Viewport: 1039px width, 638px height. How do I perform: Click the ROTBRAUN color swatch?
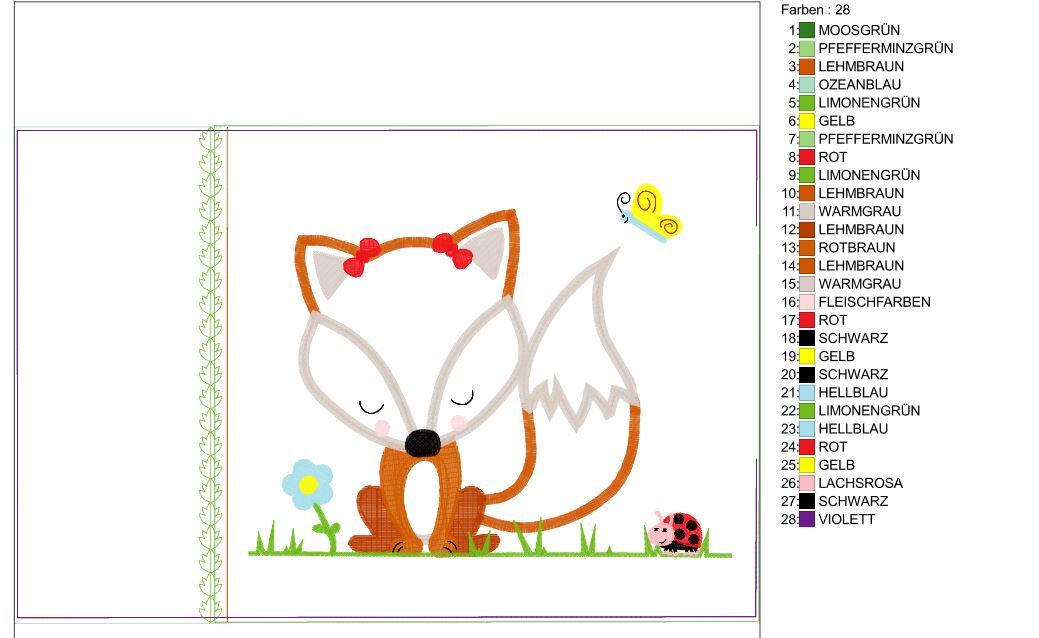click(807, 248)
